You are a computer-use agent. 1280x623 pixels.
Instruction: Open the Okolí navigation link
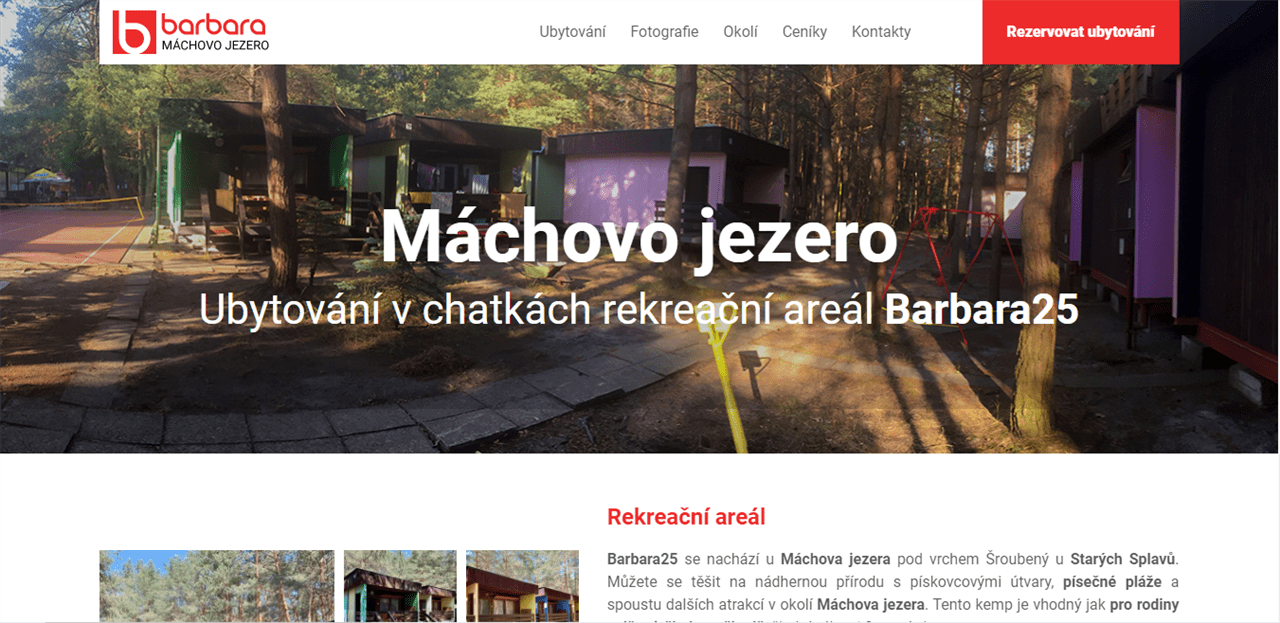tap(741, 31)
